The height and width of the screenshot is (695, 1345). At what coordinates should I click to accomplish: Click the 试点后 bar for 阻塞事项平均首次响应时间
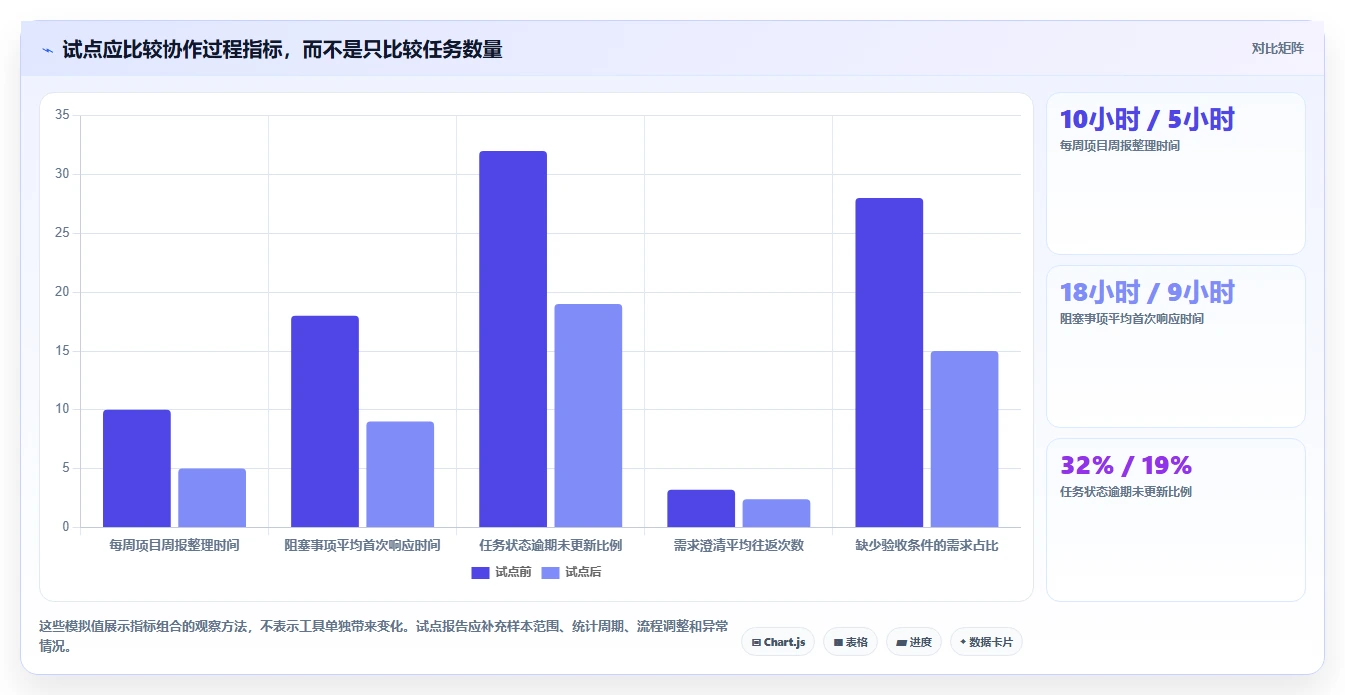400,474
